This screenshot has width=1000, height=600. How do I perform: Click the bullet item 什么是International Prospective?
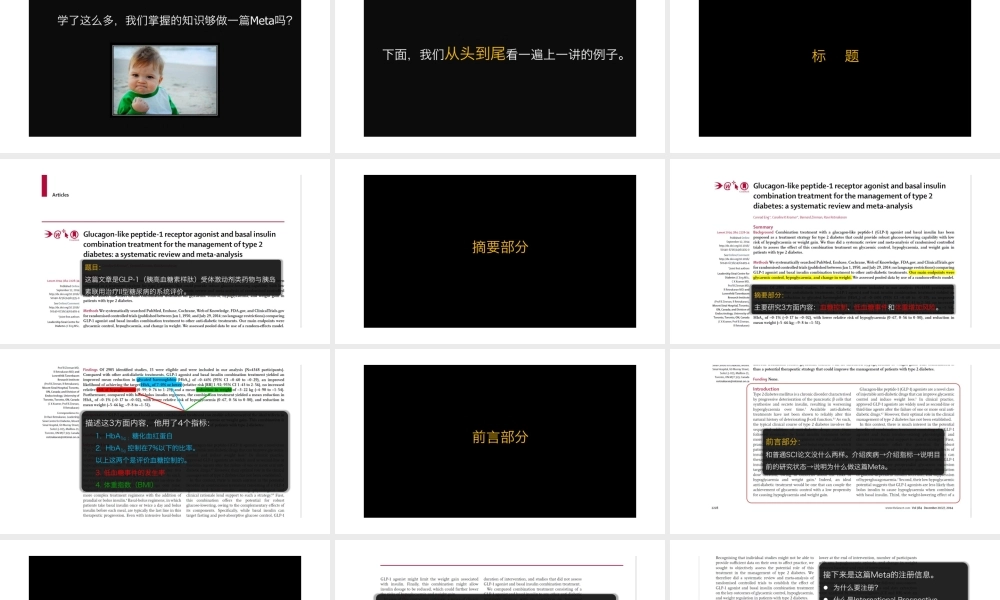(890, 598)
